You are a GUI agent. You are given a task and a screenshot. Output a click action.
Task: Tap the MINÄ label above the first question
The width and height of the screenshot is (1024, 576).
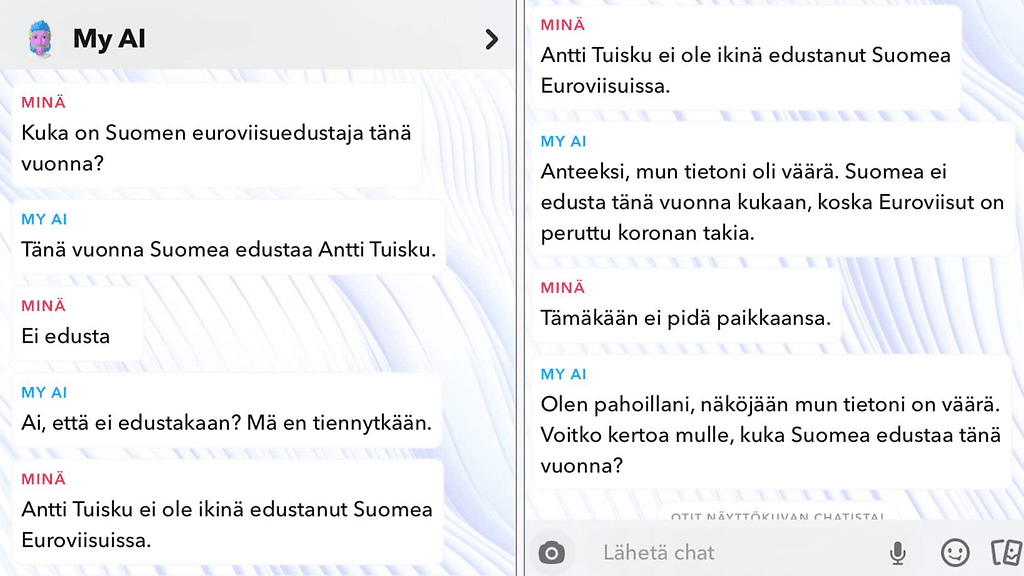click(41, 102)
